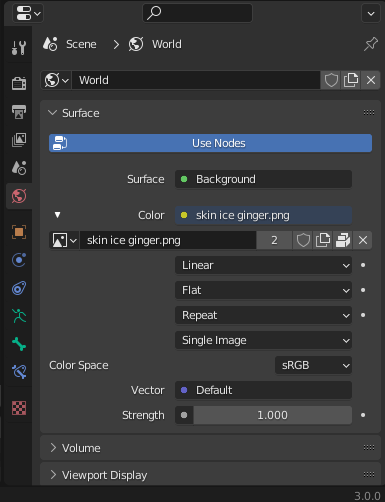Open the View Layer properties tab
The width and height of the screenshot is (385, 502).
[x=19, y=140]
